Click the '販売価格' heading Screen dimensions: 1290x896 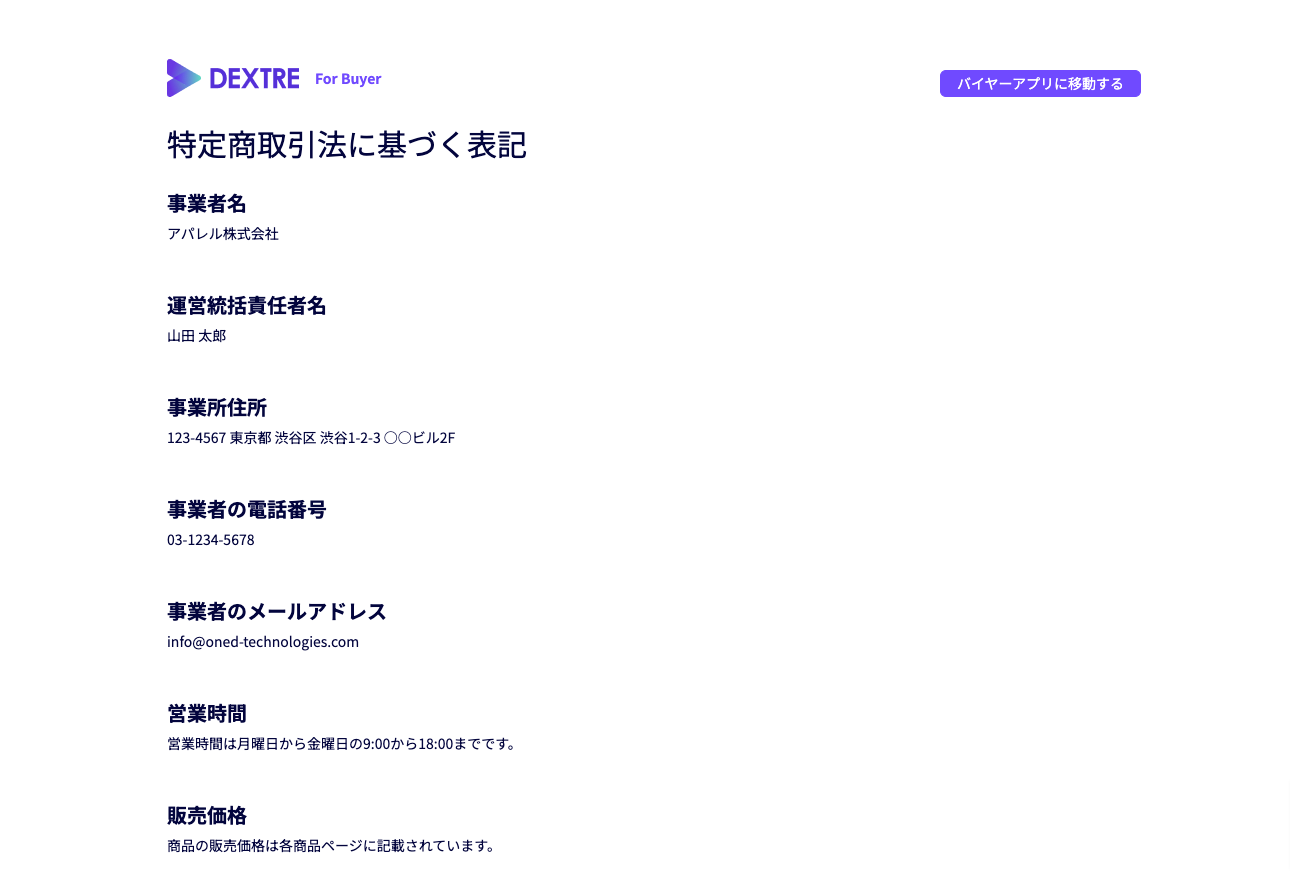click(207, 816)
